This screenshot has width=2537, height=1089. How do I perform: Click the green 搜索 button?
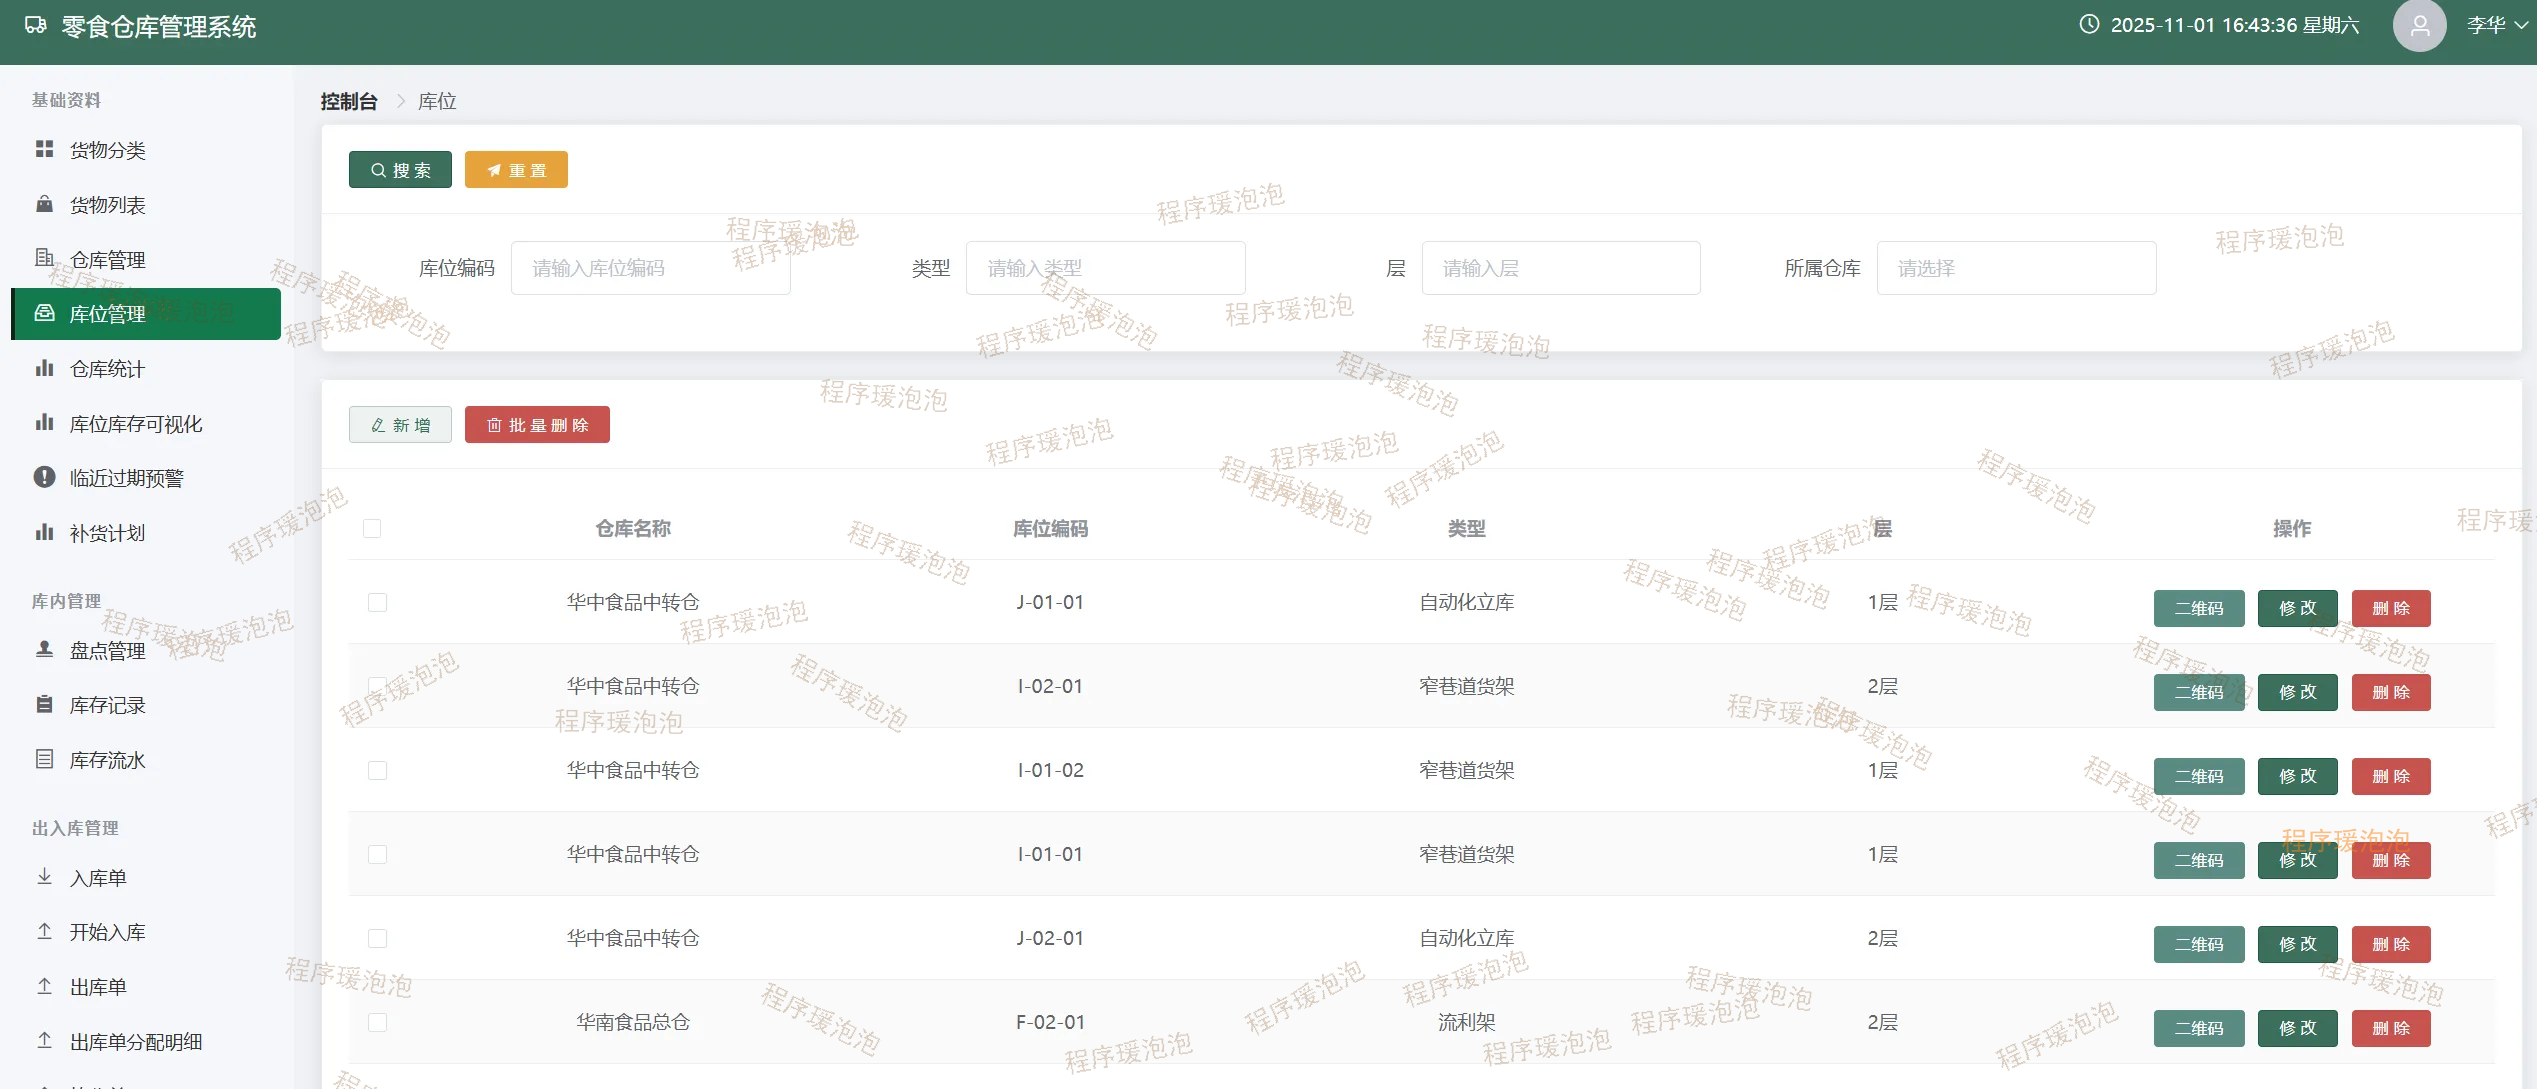pyautogui.click(x=400, y=170)
